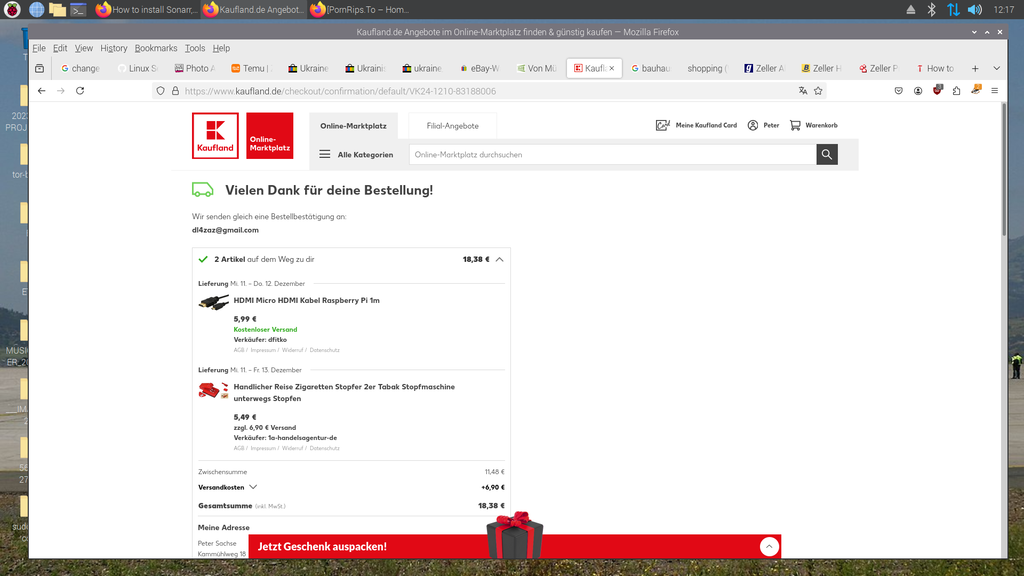The height and width of the screenshot is (576, 1024).
Task: Go back in Firefox
Action: point(42,91)
